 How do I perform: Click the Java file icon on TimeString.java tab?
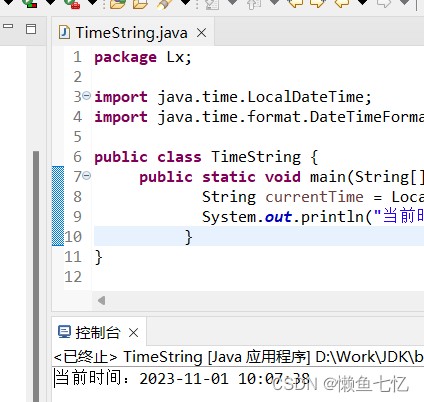(x=64, y=33)
